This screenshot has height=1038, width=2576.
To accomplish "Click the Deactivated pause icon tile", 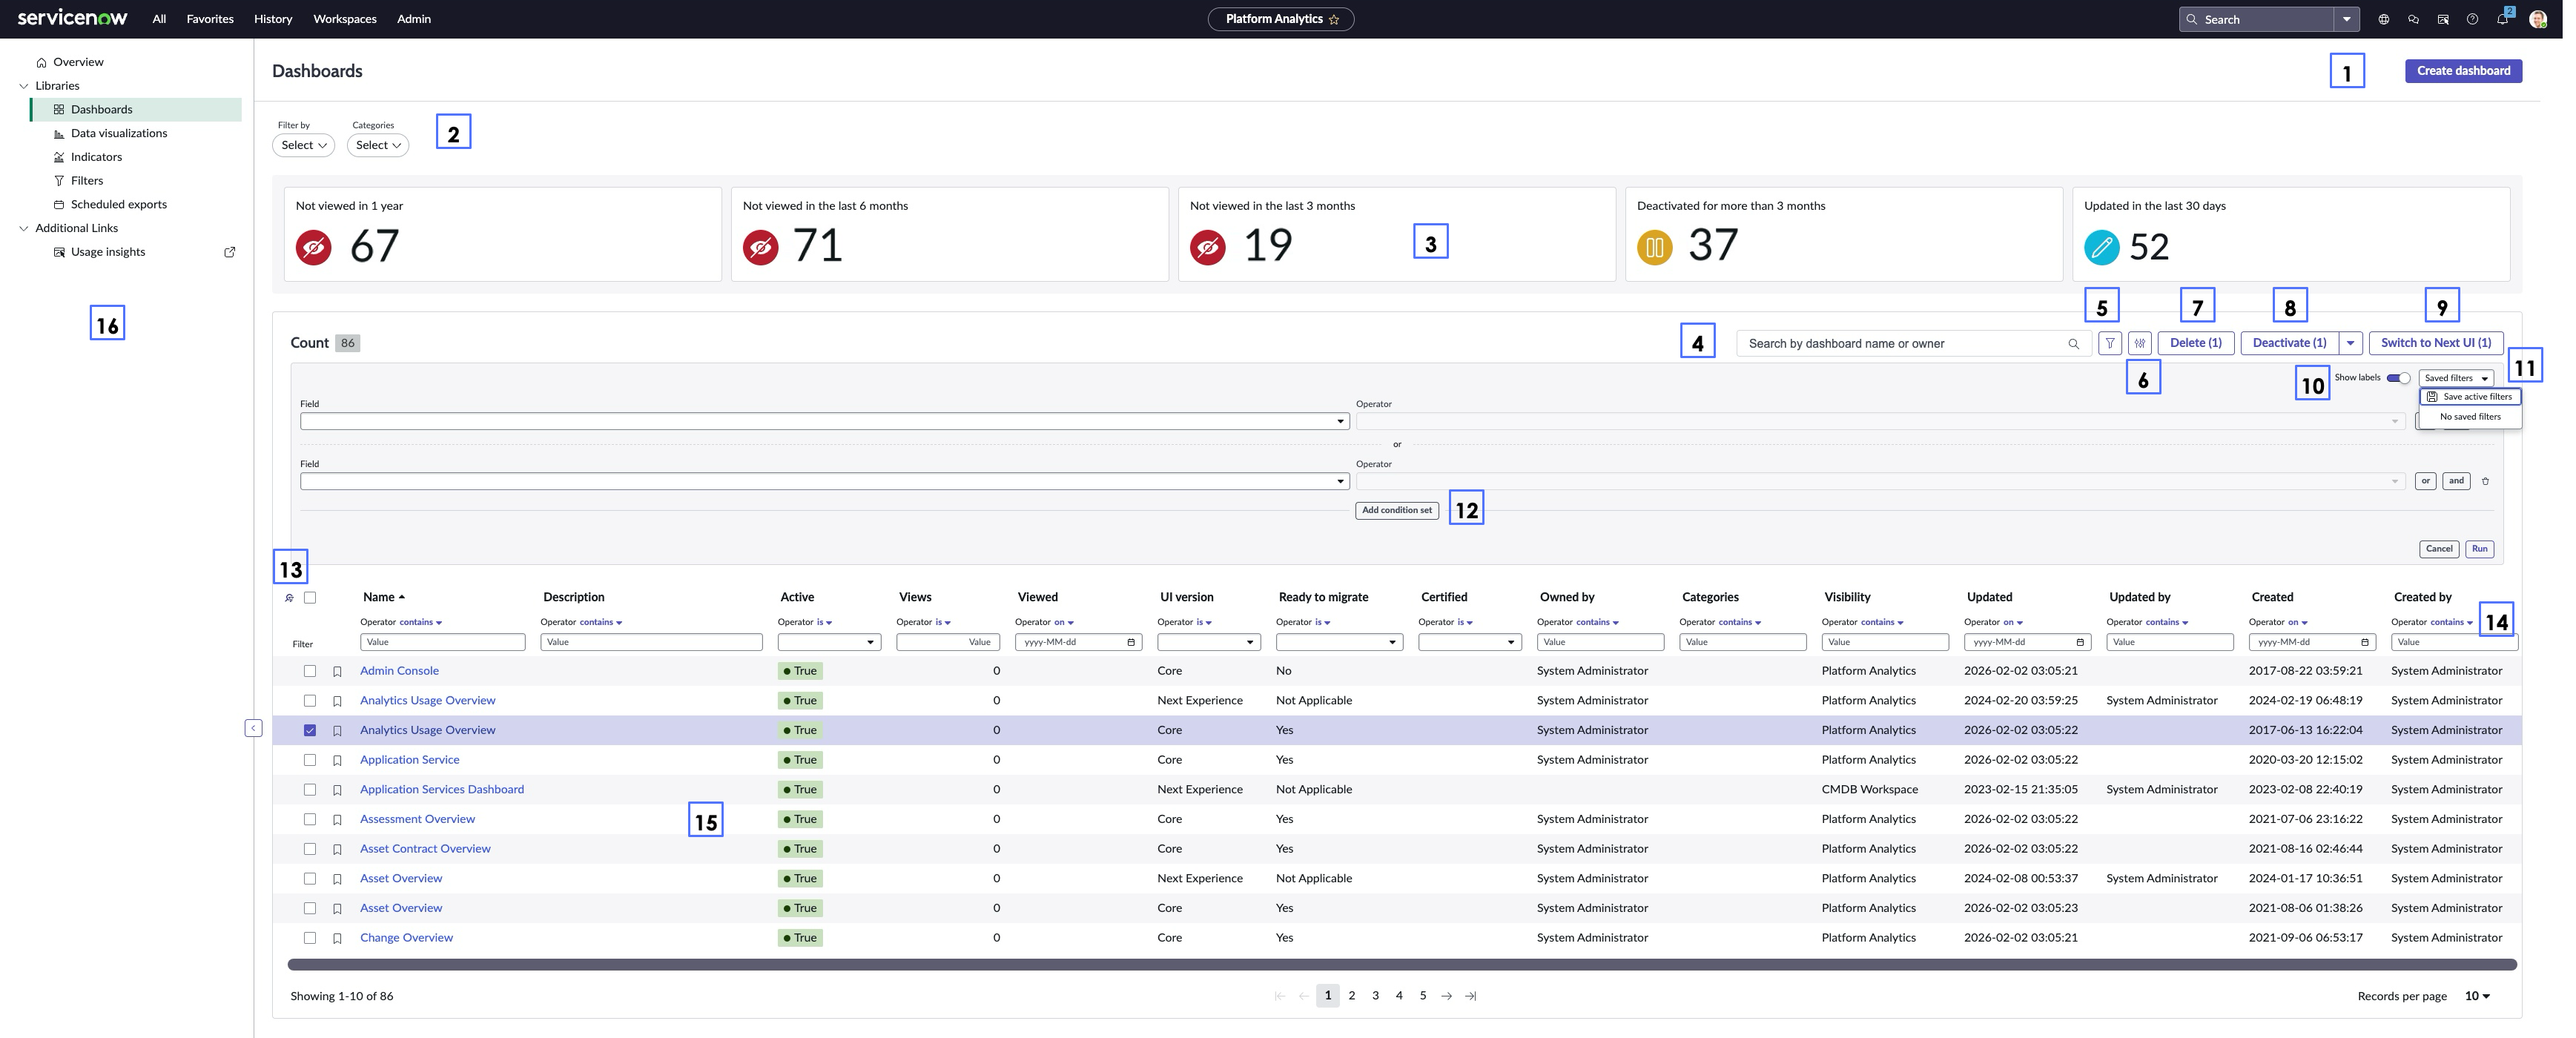I will point(1655,247).
